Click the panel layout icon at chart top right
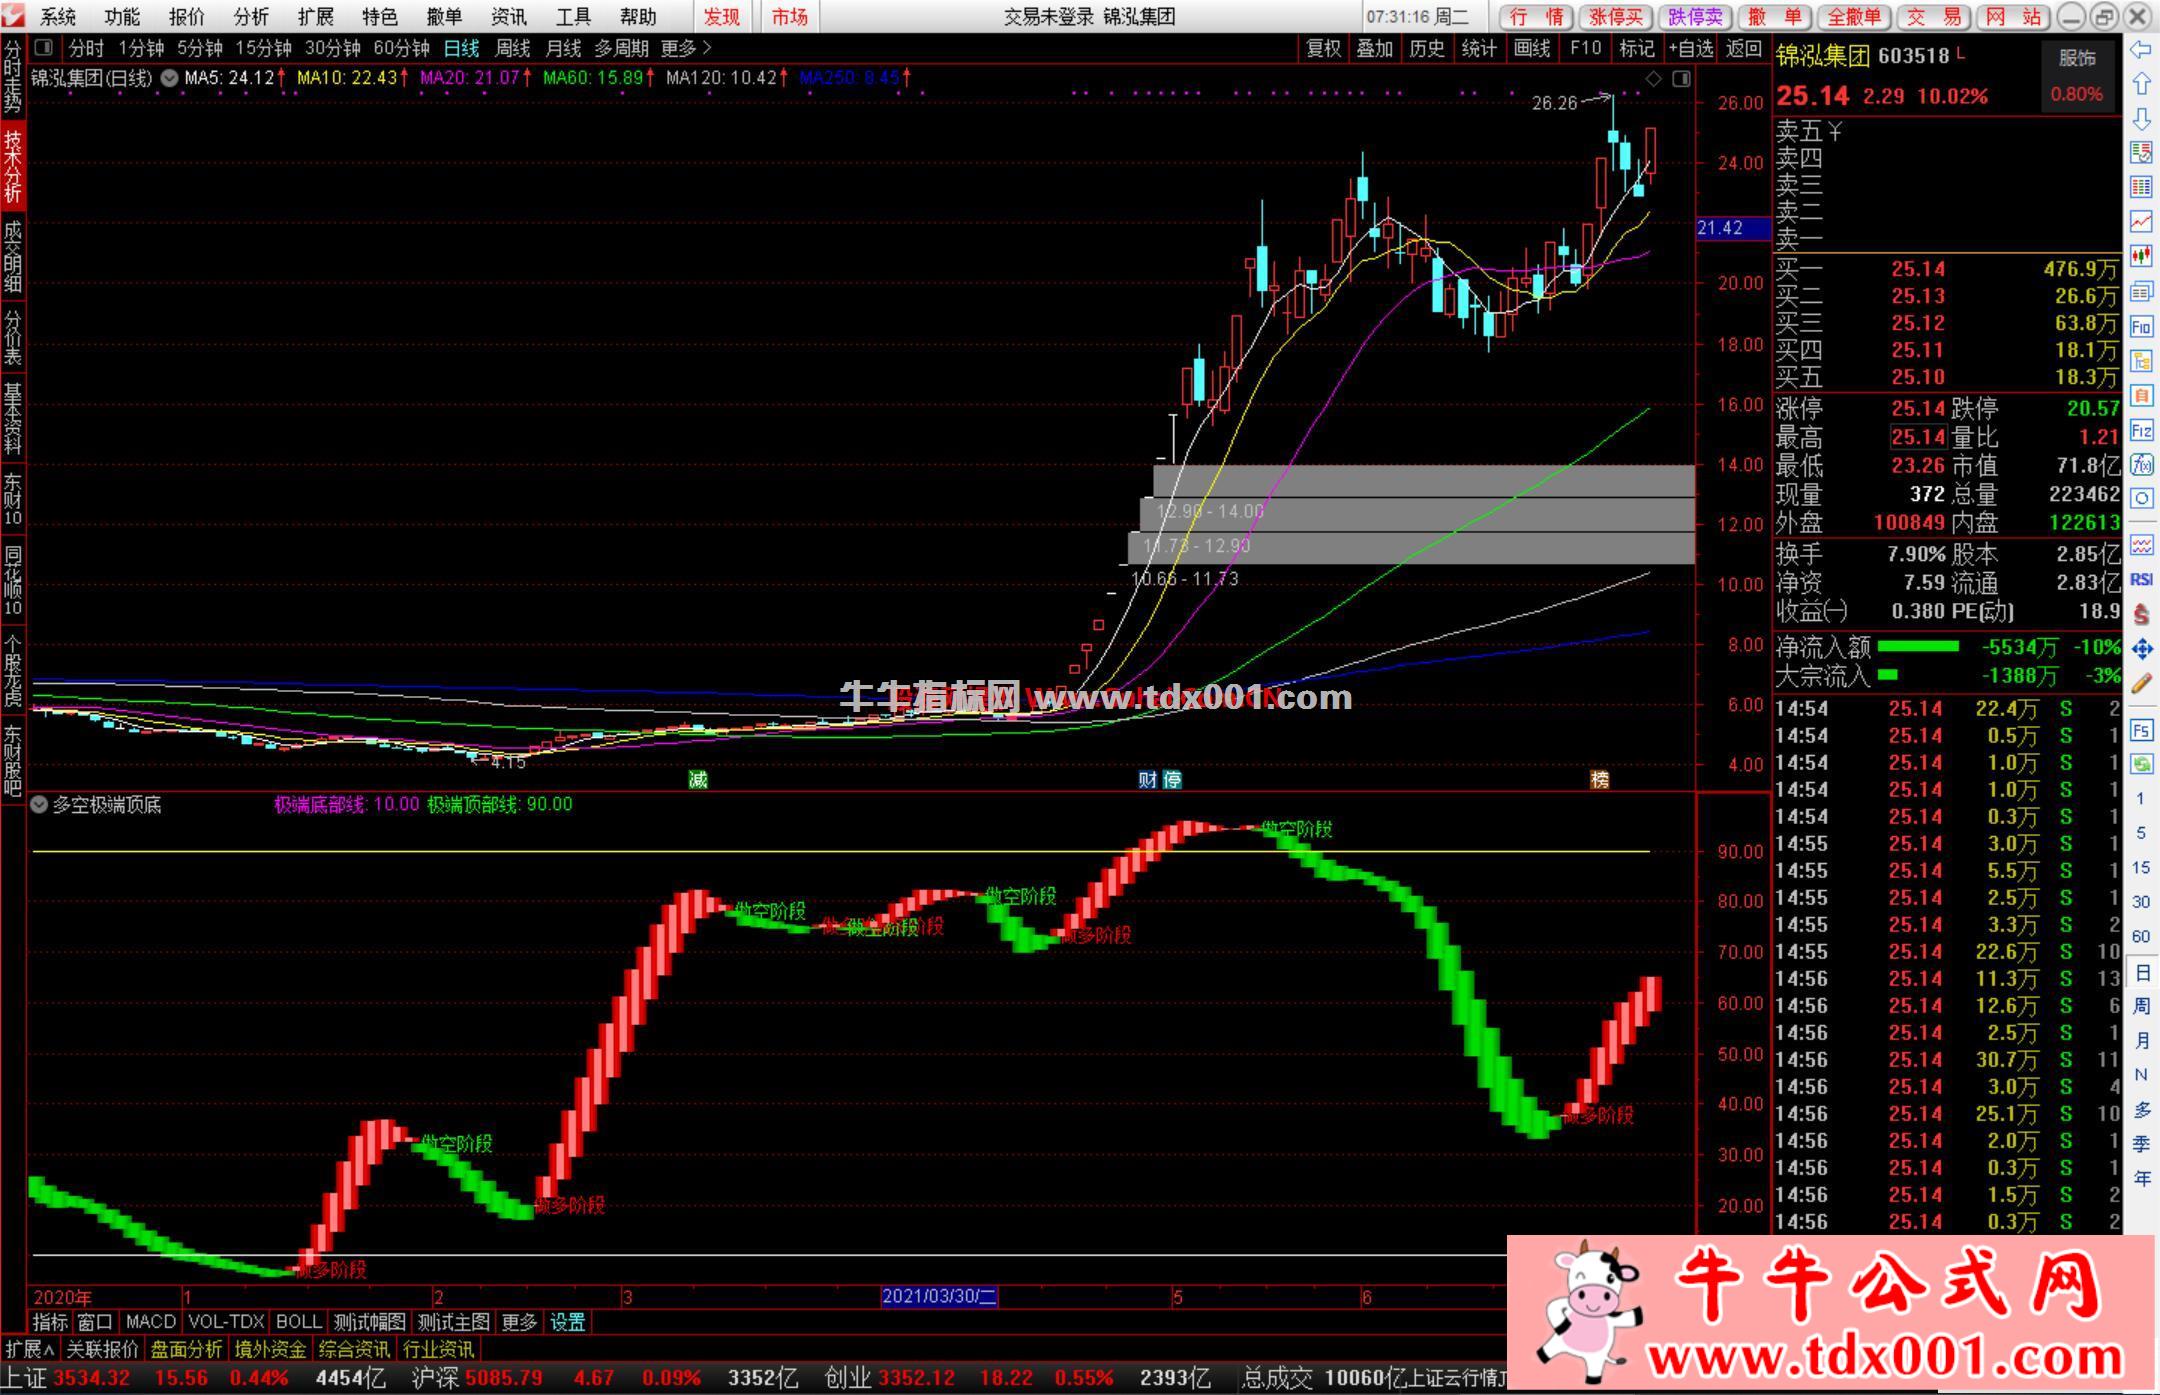This screenshot has height=1395, width=2160. (x=1681, y=78)
